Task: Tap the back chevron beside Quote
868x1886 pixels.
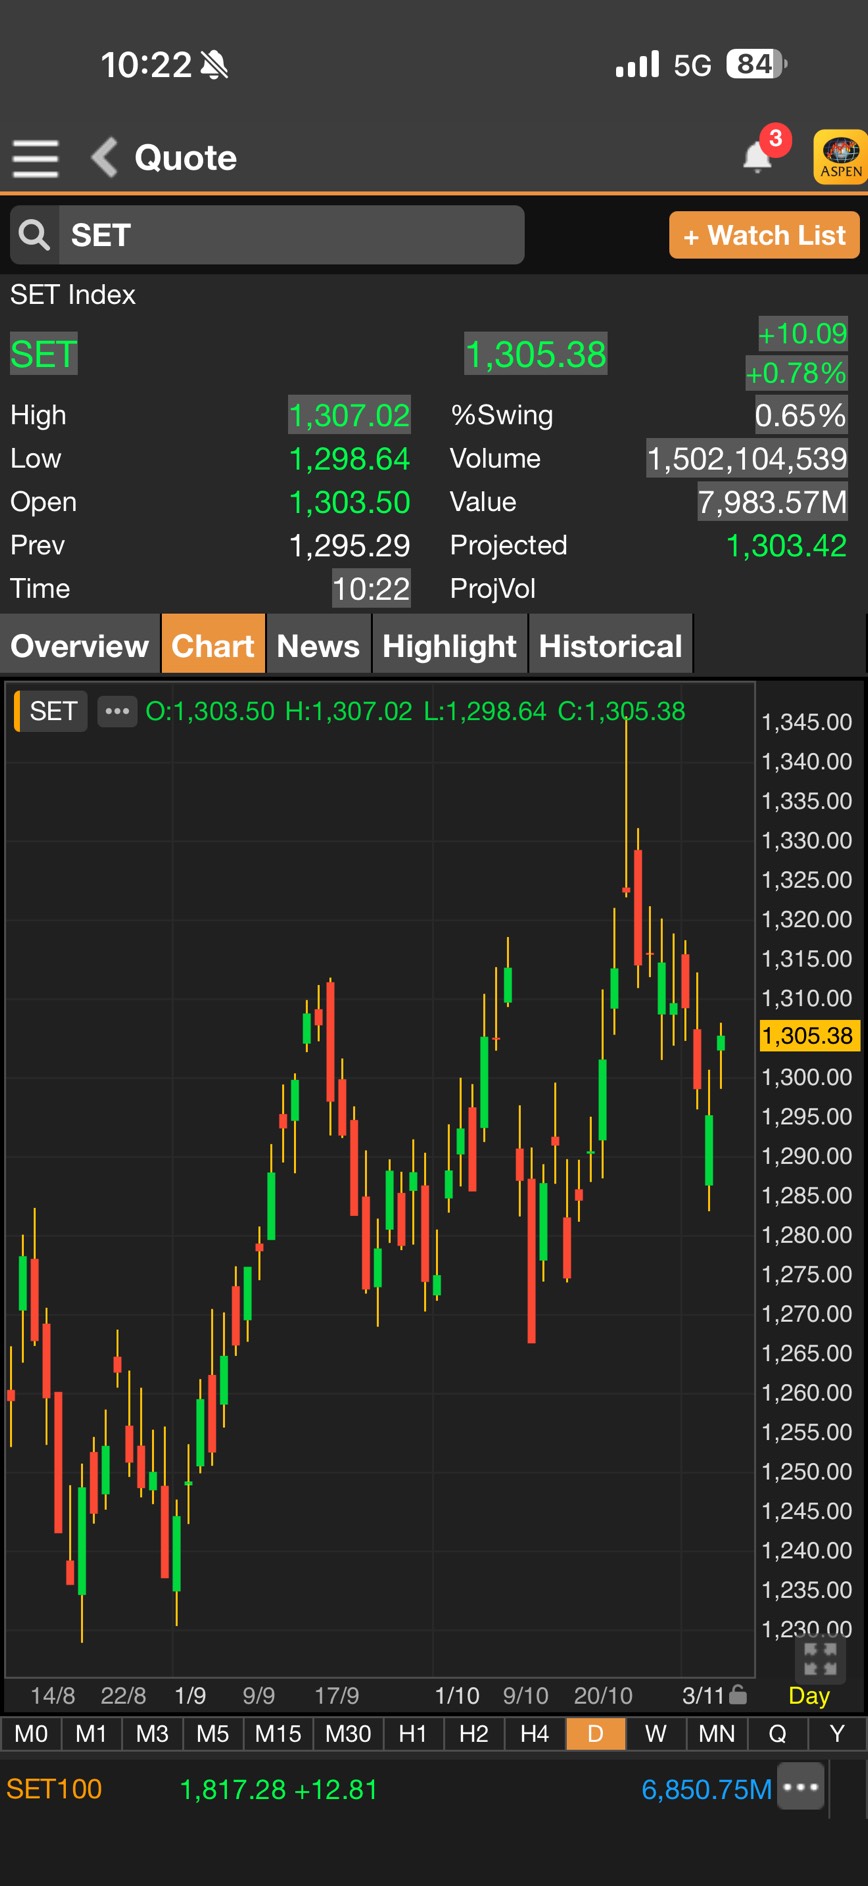Action: [x=105, y=158]
